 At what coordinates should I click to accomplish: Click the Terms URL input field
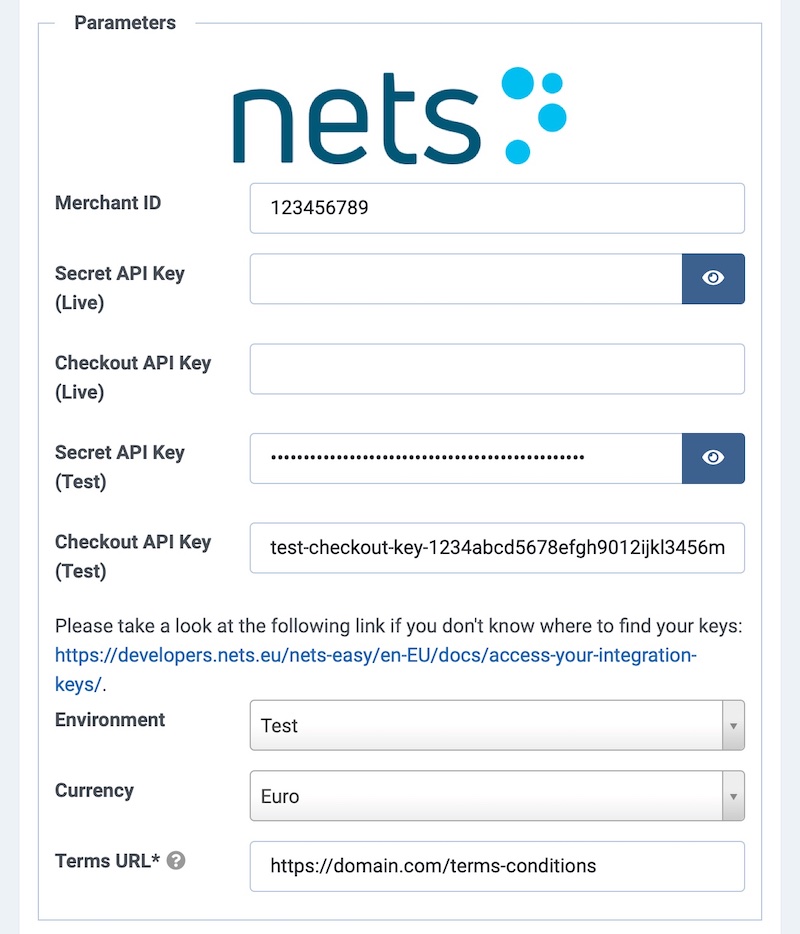(x=497, y=866)
